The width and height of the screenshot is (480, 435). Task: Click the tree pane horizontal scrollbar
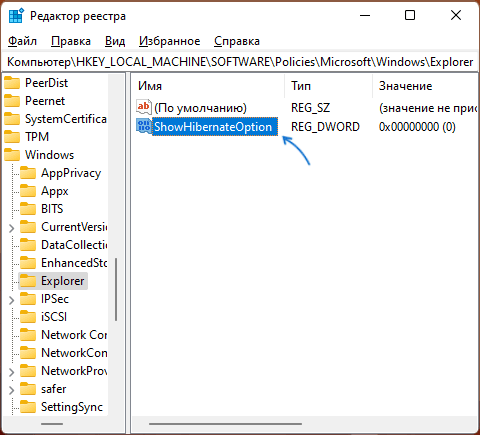[x=52, y=424]
